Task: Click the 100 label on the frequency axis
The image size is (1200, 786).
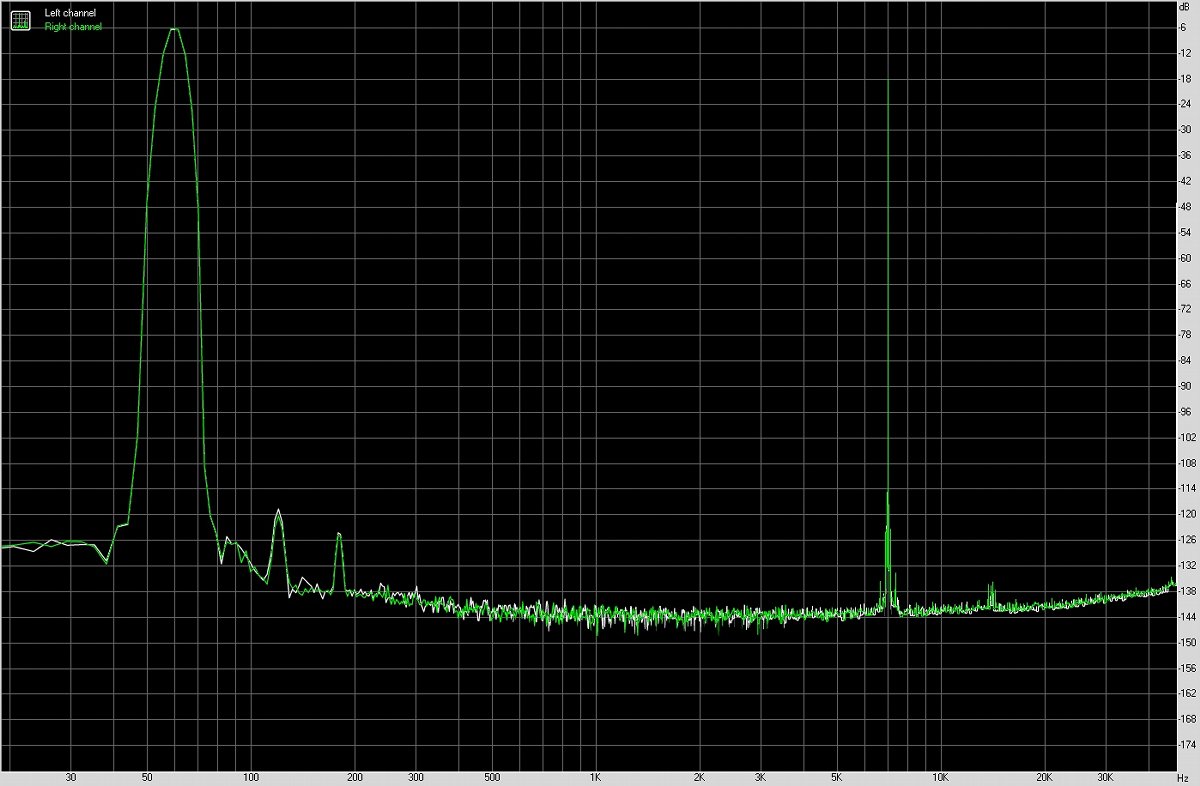Action: 251,777
